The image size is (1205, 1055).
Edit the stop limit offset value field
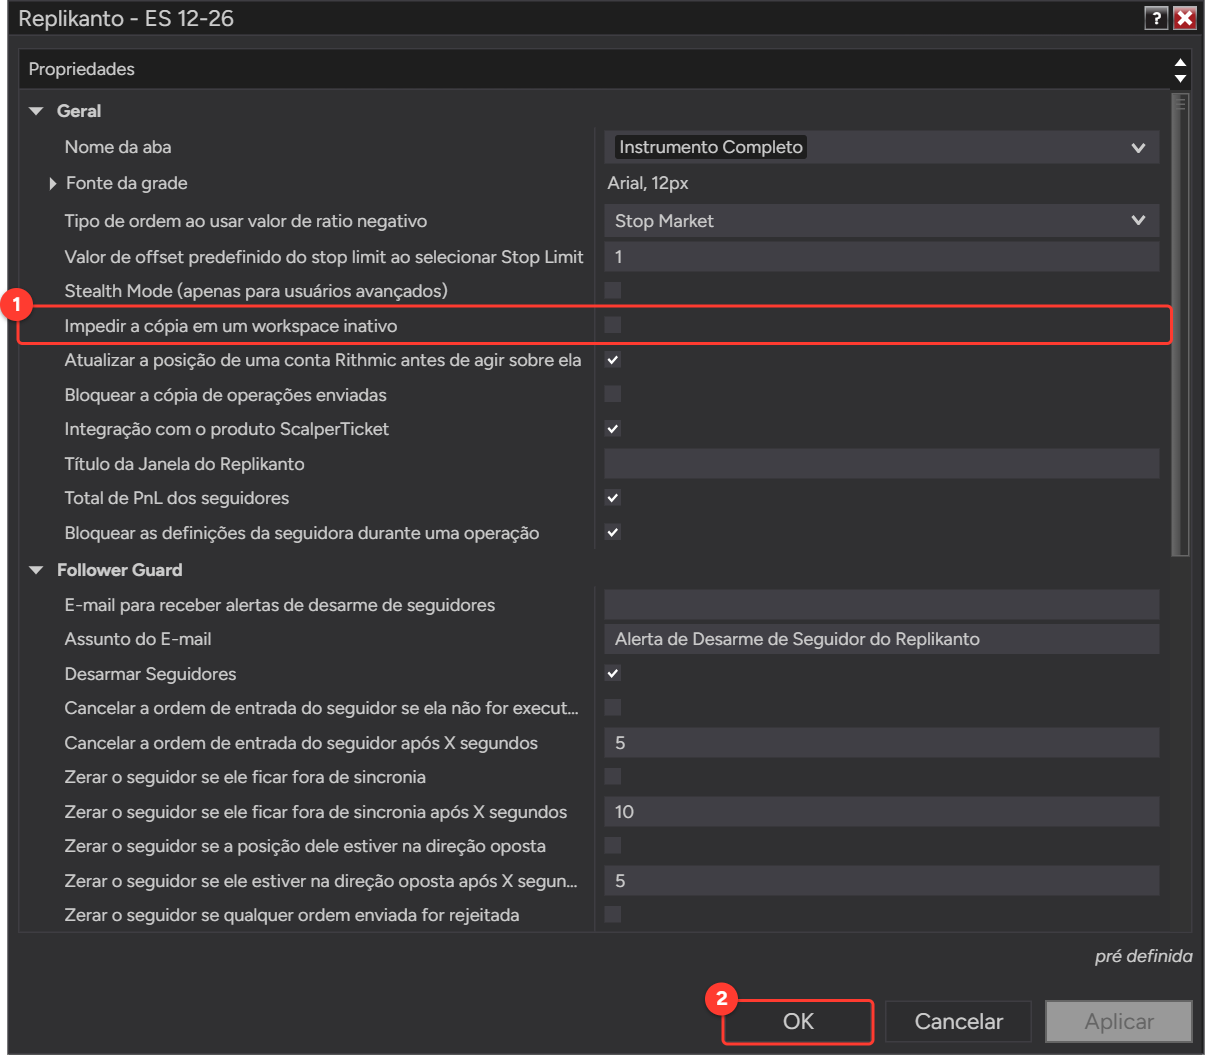click(x=882, y=257)
